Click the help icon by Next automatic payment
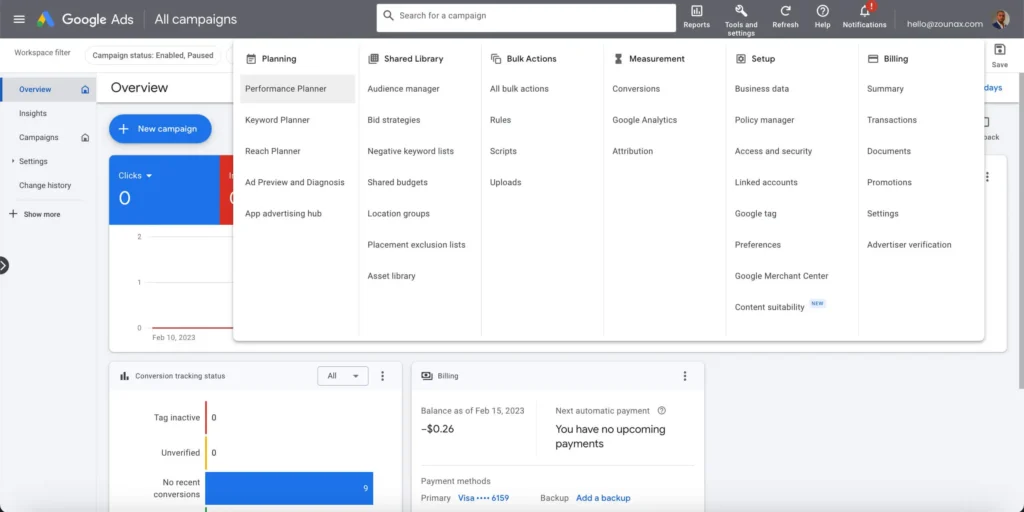 point(662,411)
